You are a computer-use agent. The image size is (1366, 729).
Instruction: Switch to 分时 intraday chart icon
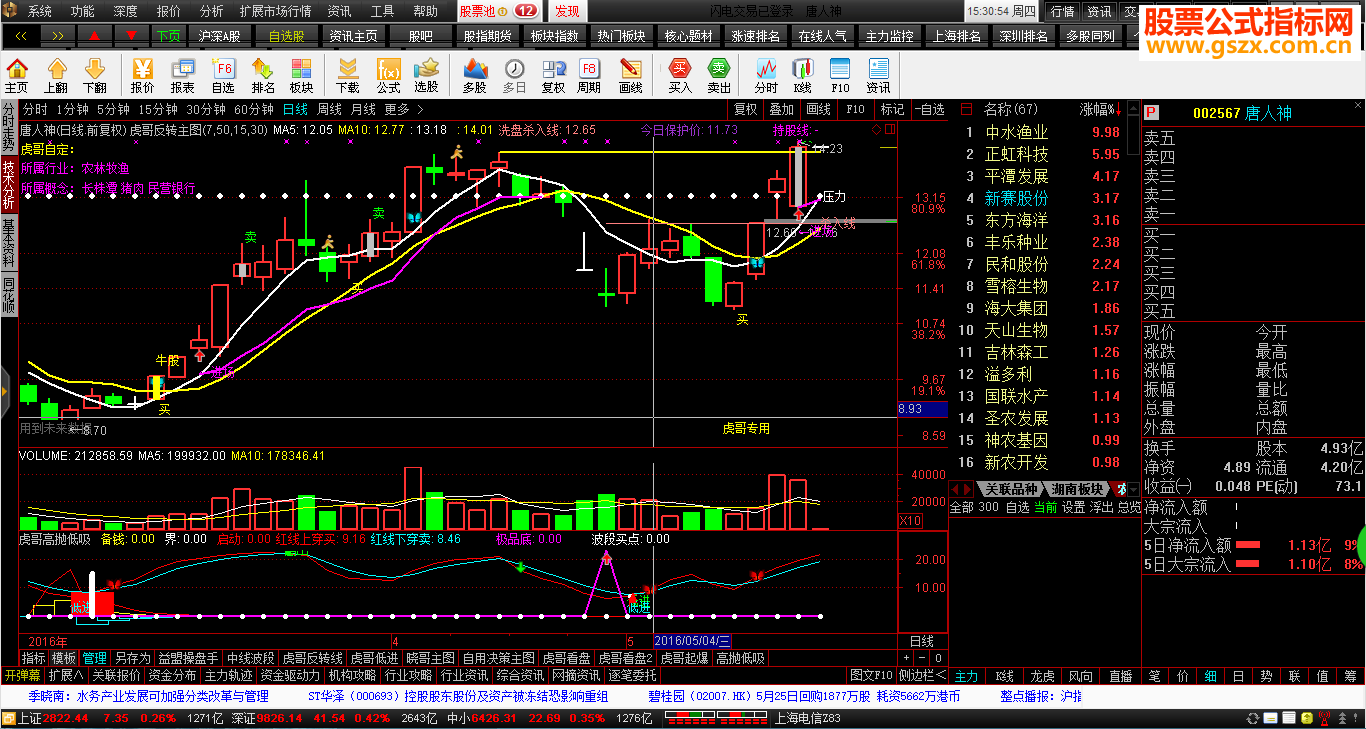pos(766,75)
